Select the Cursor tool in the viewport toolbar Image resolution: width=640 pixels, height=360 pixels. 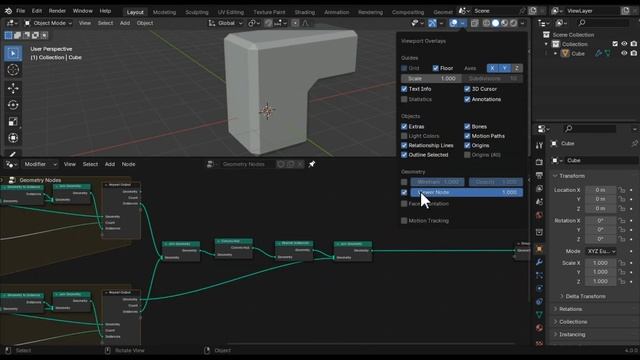[x=13, y=70]
